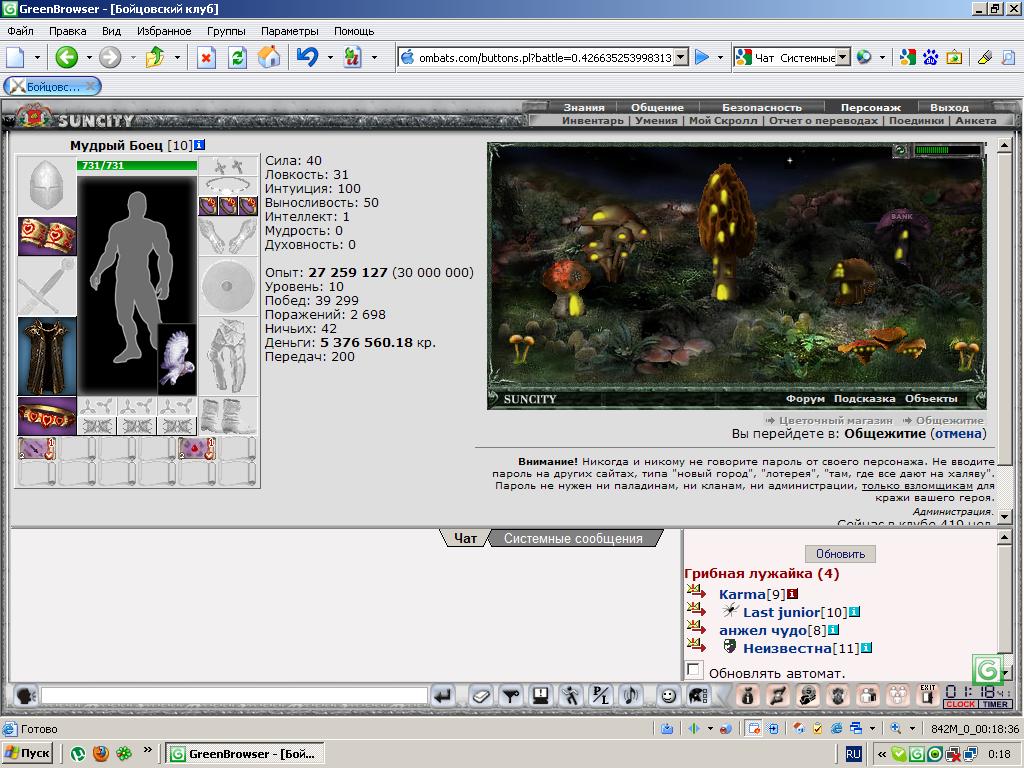This screenshot has width=1024, height=768.
Task: Click the speaking head icon left of chat input
Action: 25,696
